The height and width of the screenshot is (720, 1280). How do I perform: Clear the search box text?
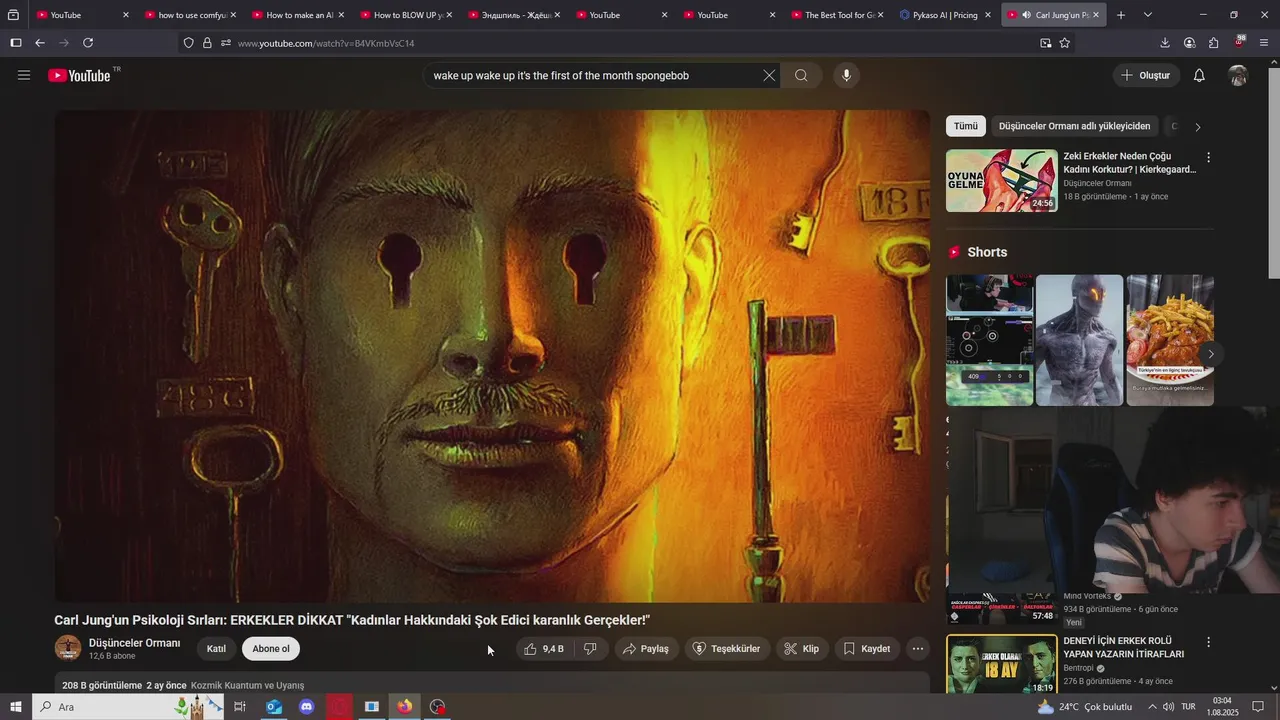point(769,75)
